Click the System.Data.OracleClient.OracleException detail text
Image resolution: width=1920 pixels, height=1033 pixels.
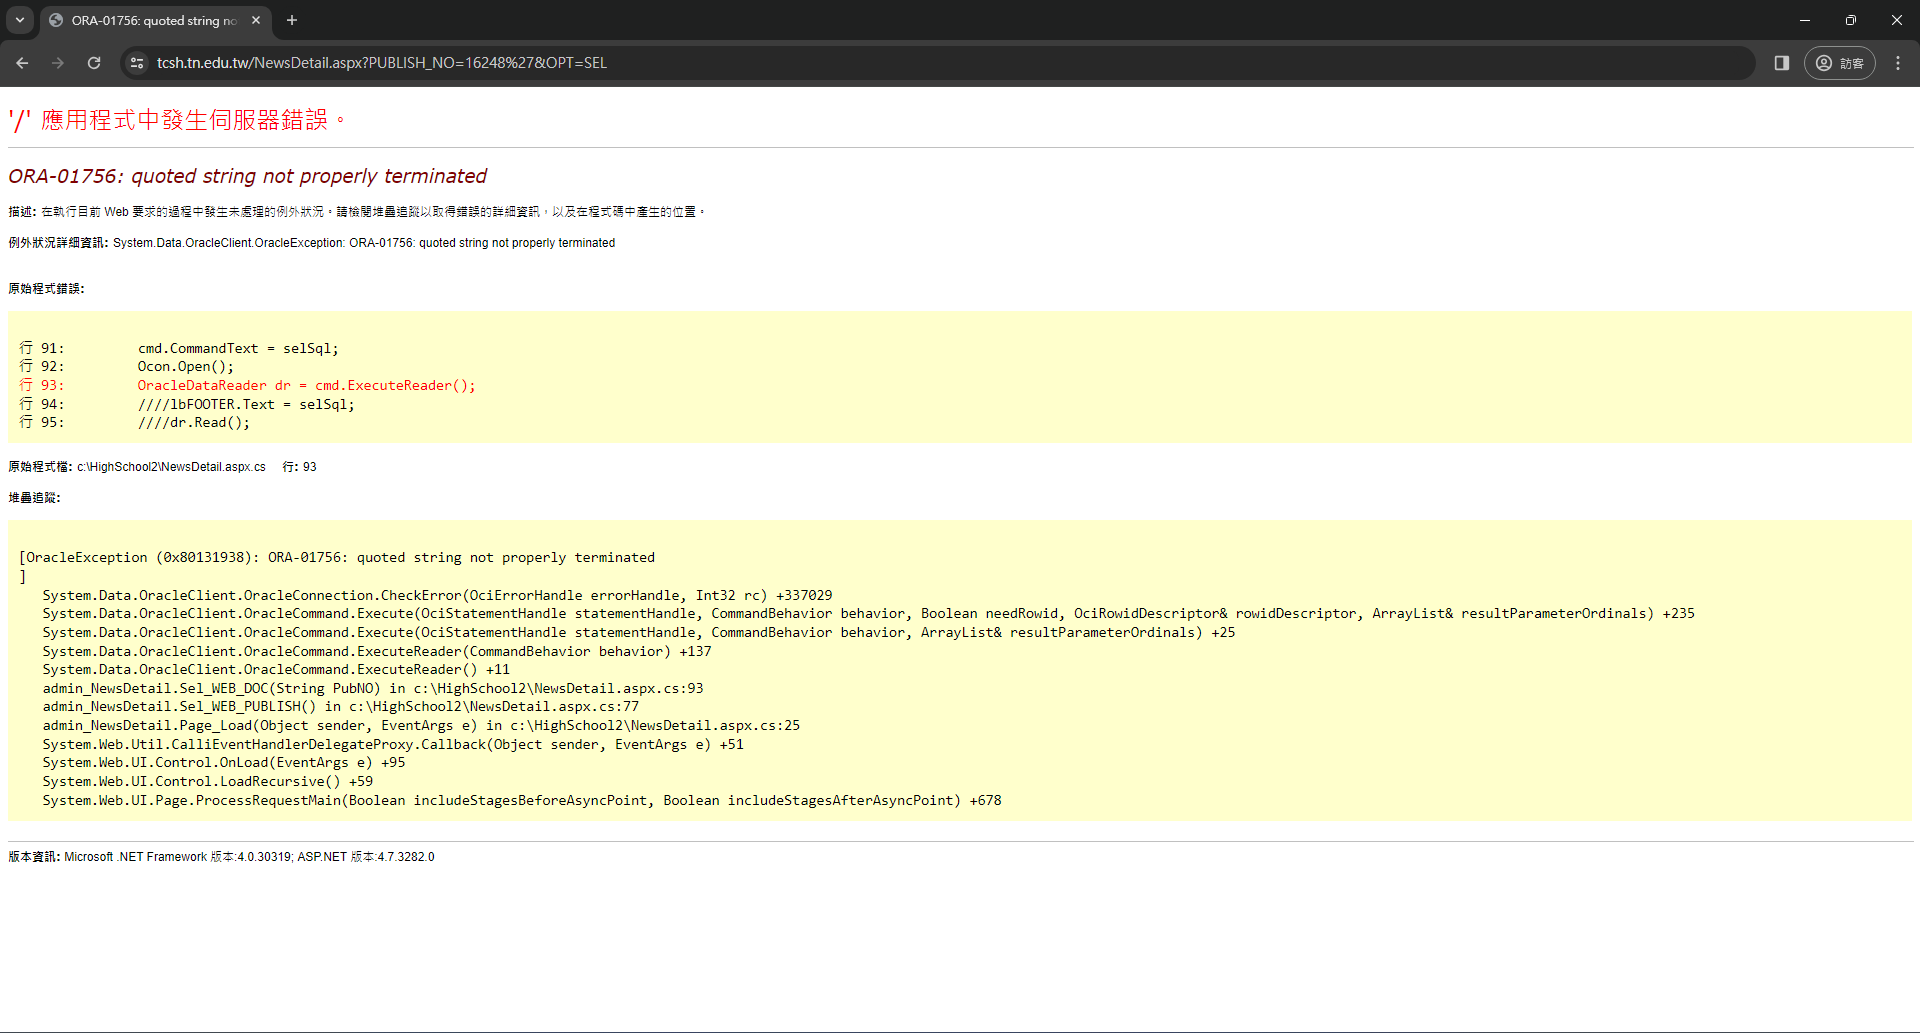[x=364, y=243]
